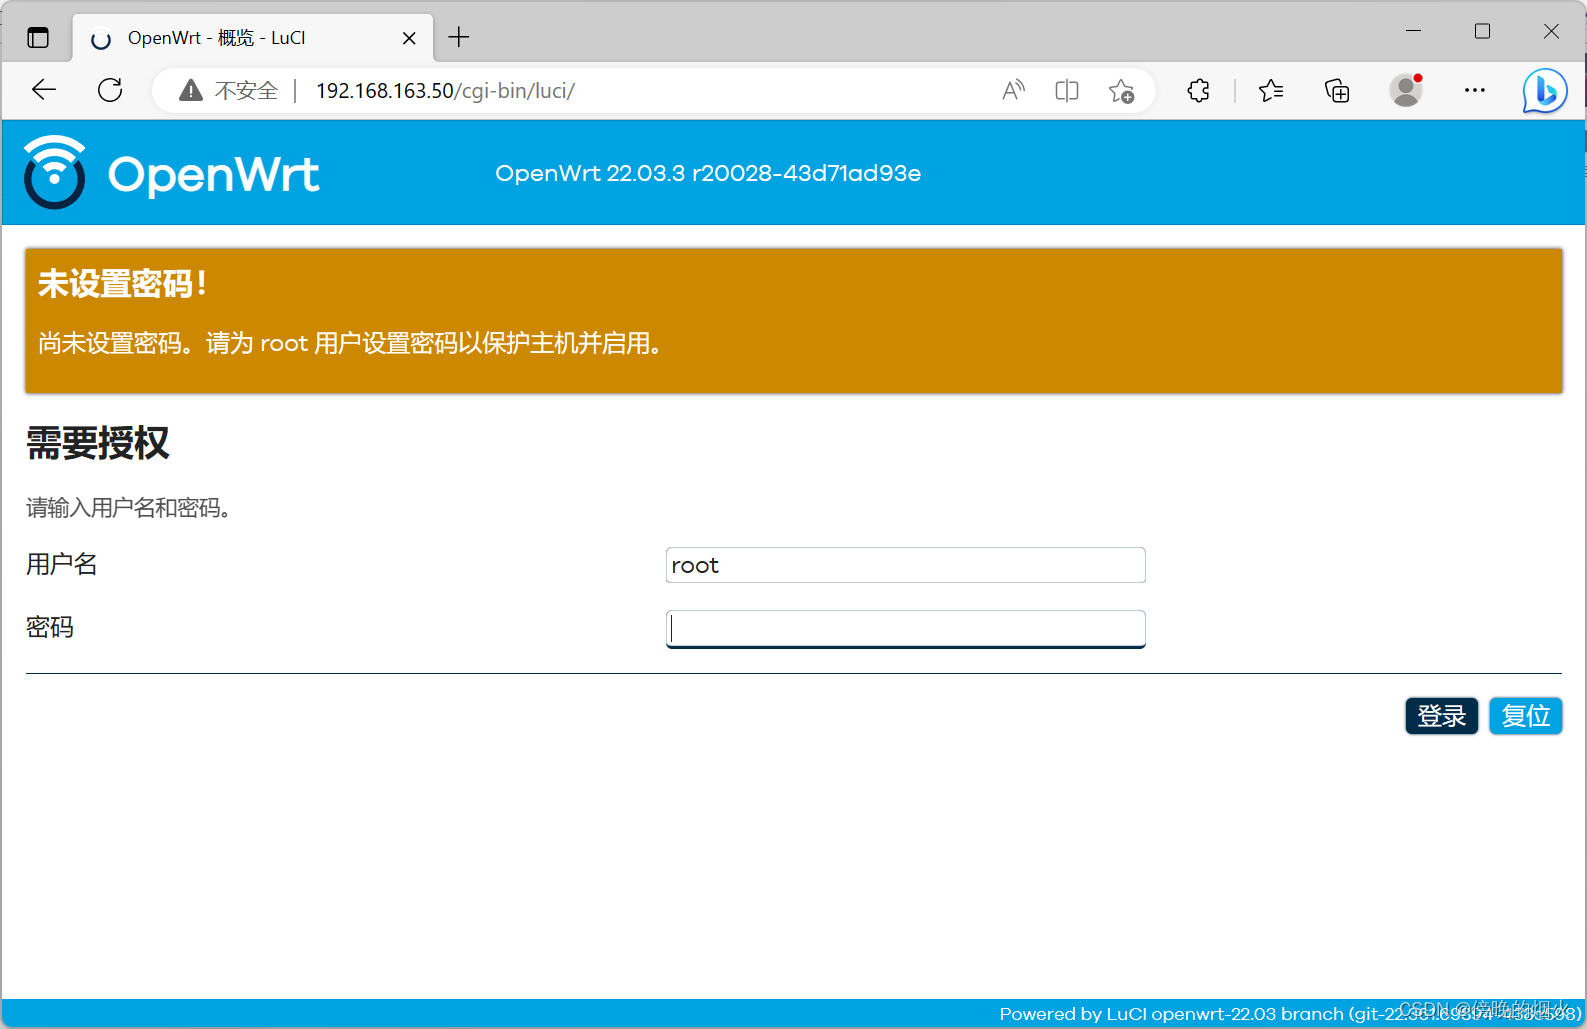Click the 未设置密码! warning heading

coord(122,284)
